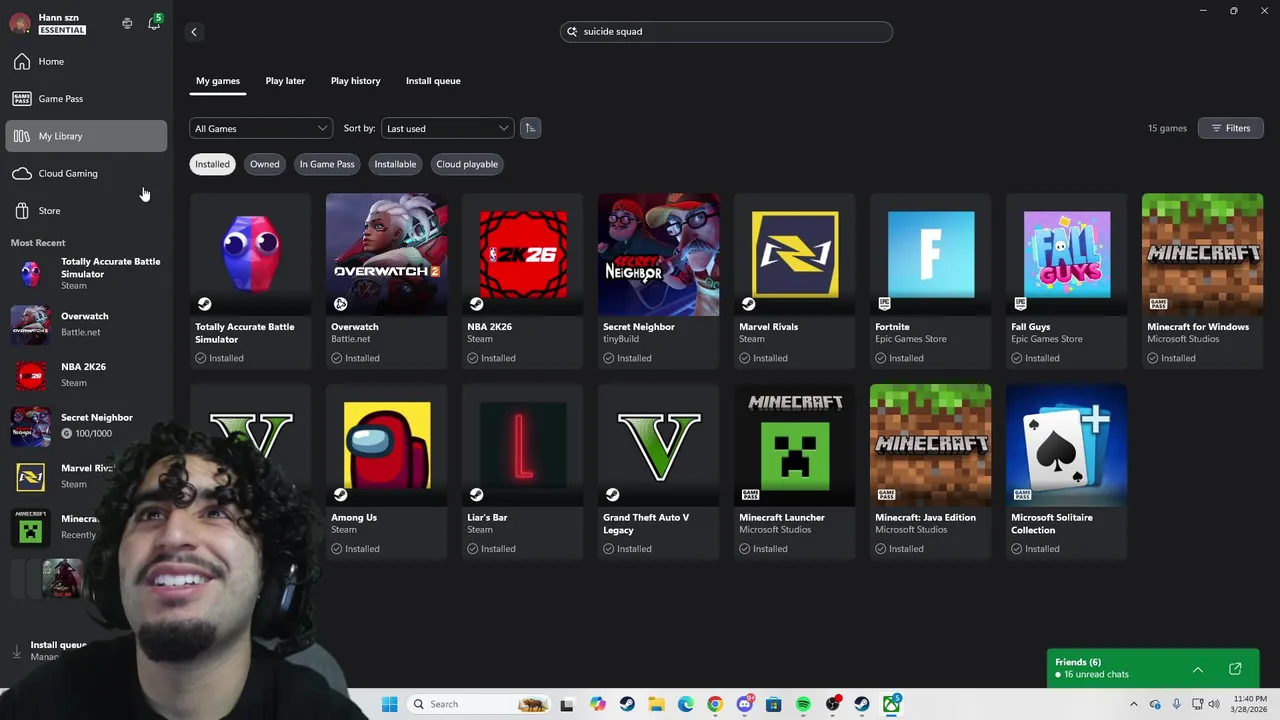Open Cloud Gaming in the sidebar
Viewport: 1280px width, 720px height.
86,173
